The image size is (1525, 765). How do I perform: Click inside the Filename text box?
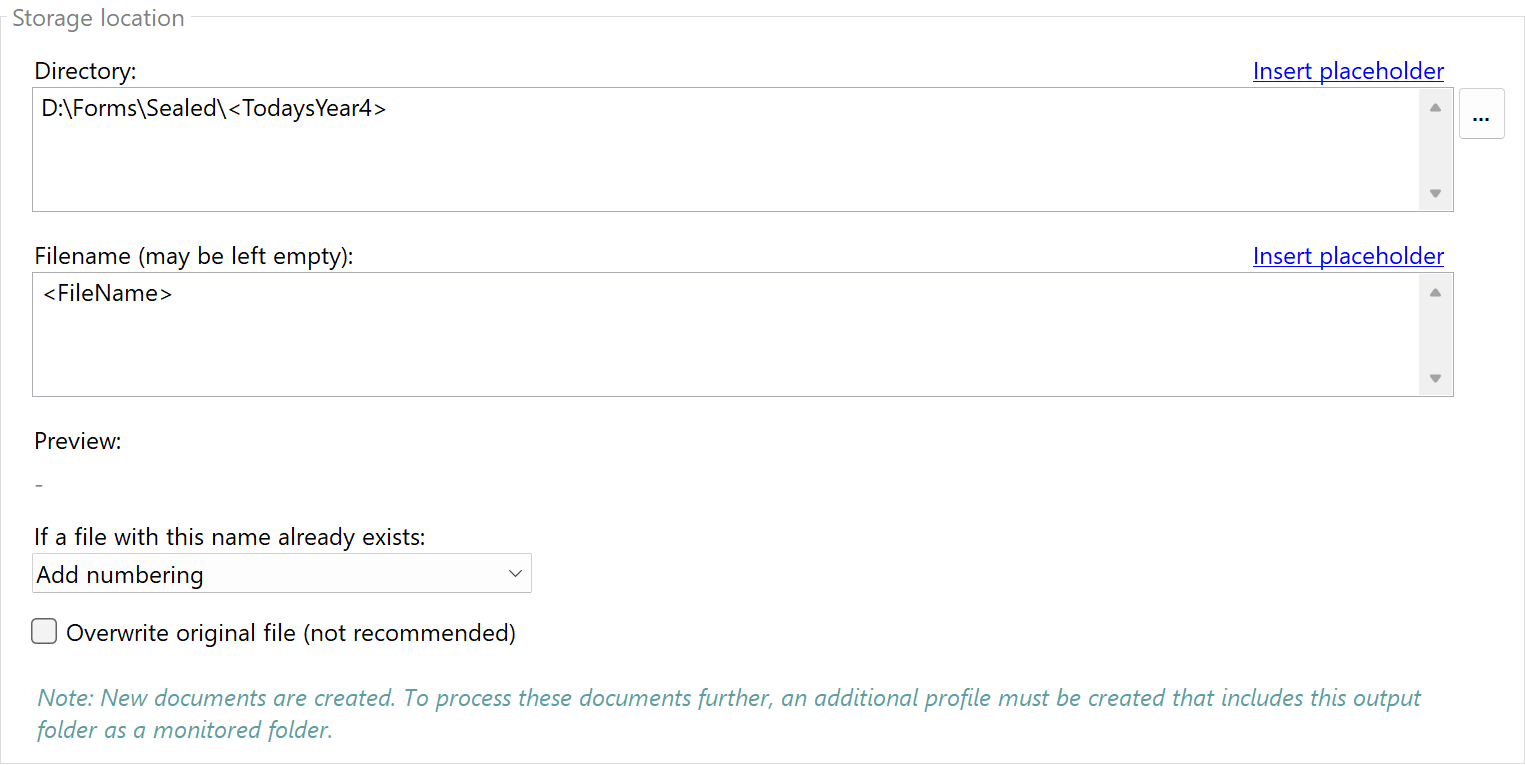700,335
